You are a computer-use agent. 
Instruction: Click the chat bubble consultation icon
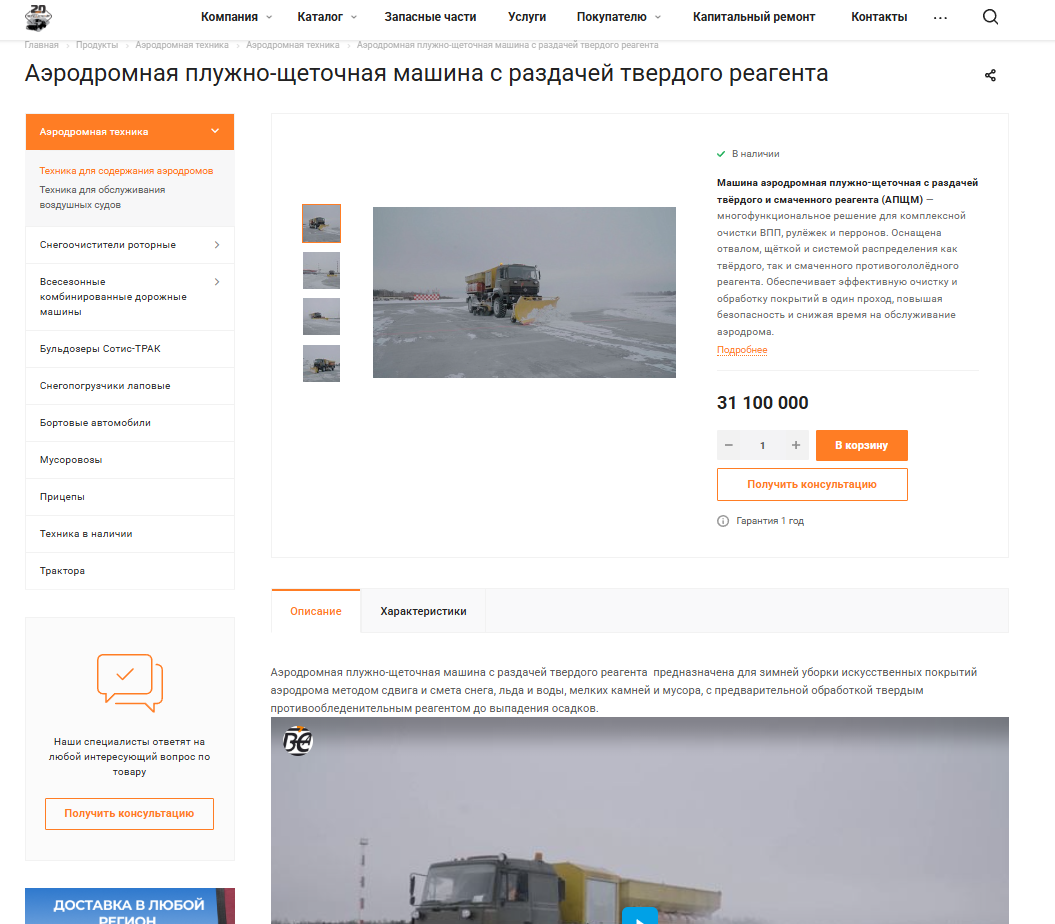click(129, 682)
